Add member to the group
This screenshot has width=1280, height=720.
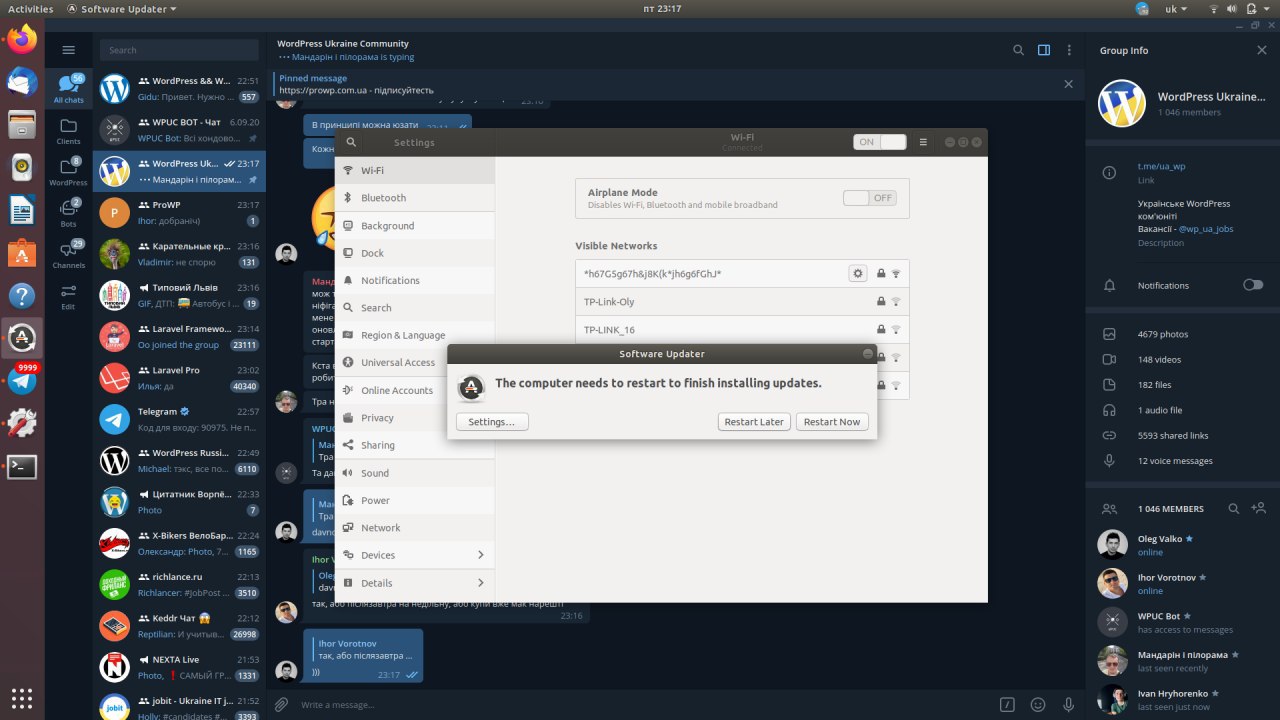[1260, 509]
